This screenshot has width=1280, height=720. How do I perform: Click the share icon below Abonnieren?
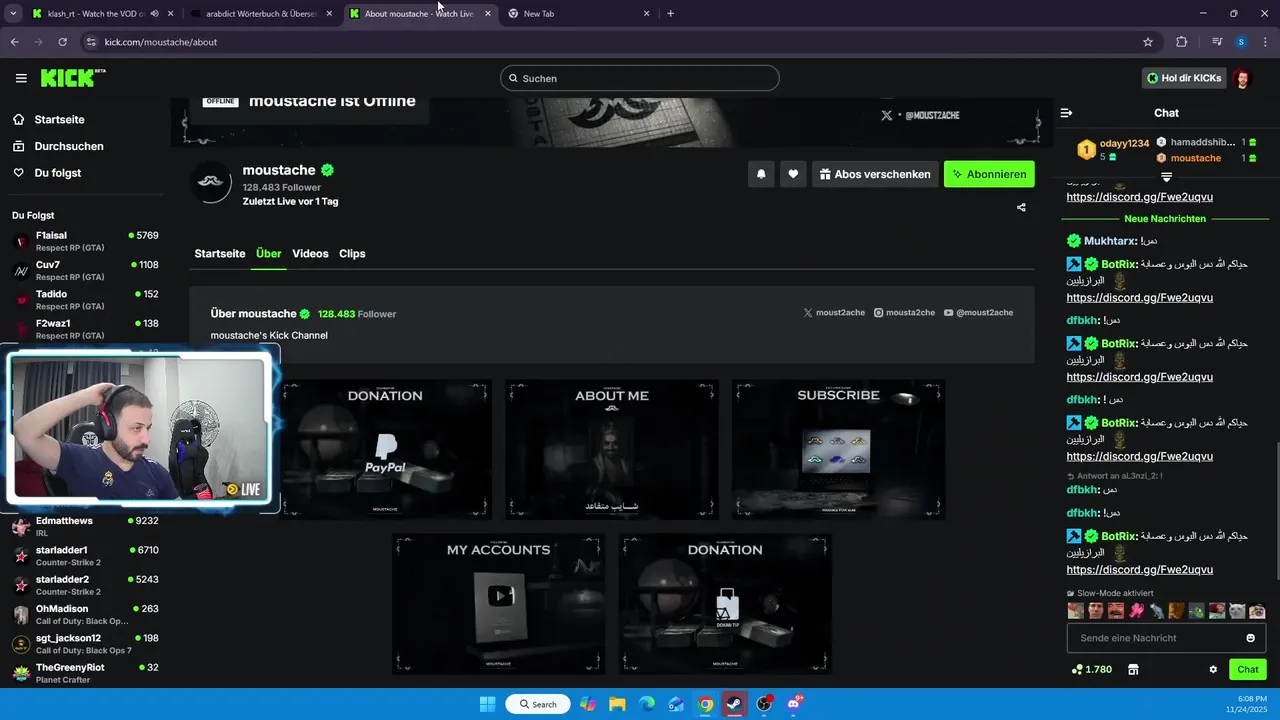point(1021,208)
